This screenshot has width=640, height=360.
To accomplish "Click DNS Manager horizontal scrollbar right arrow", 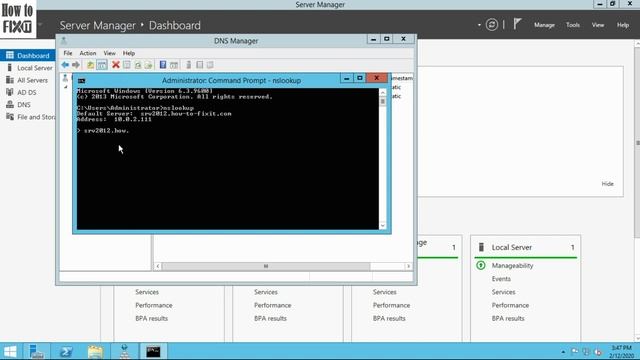I will [408, 266].
